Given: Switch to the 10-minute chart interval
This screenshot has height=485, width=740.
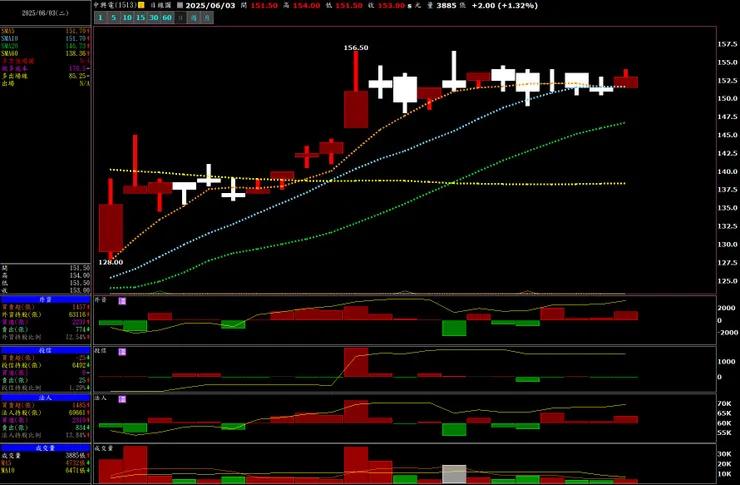Looking at the screenshot, I should 127,18.
